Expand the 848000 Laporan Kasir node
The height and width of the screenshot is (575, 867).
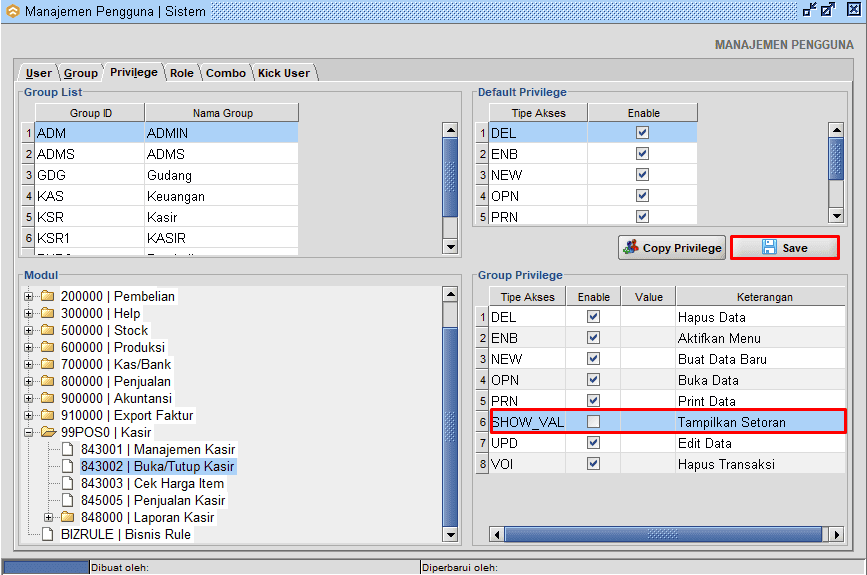pos(49,518)
